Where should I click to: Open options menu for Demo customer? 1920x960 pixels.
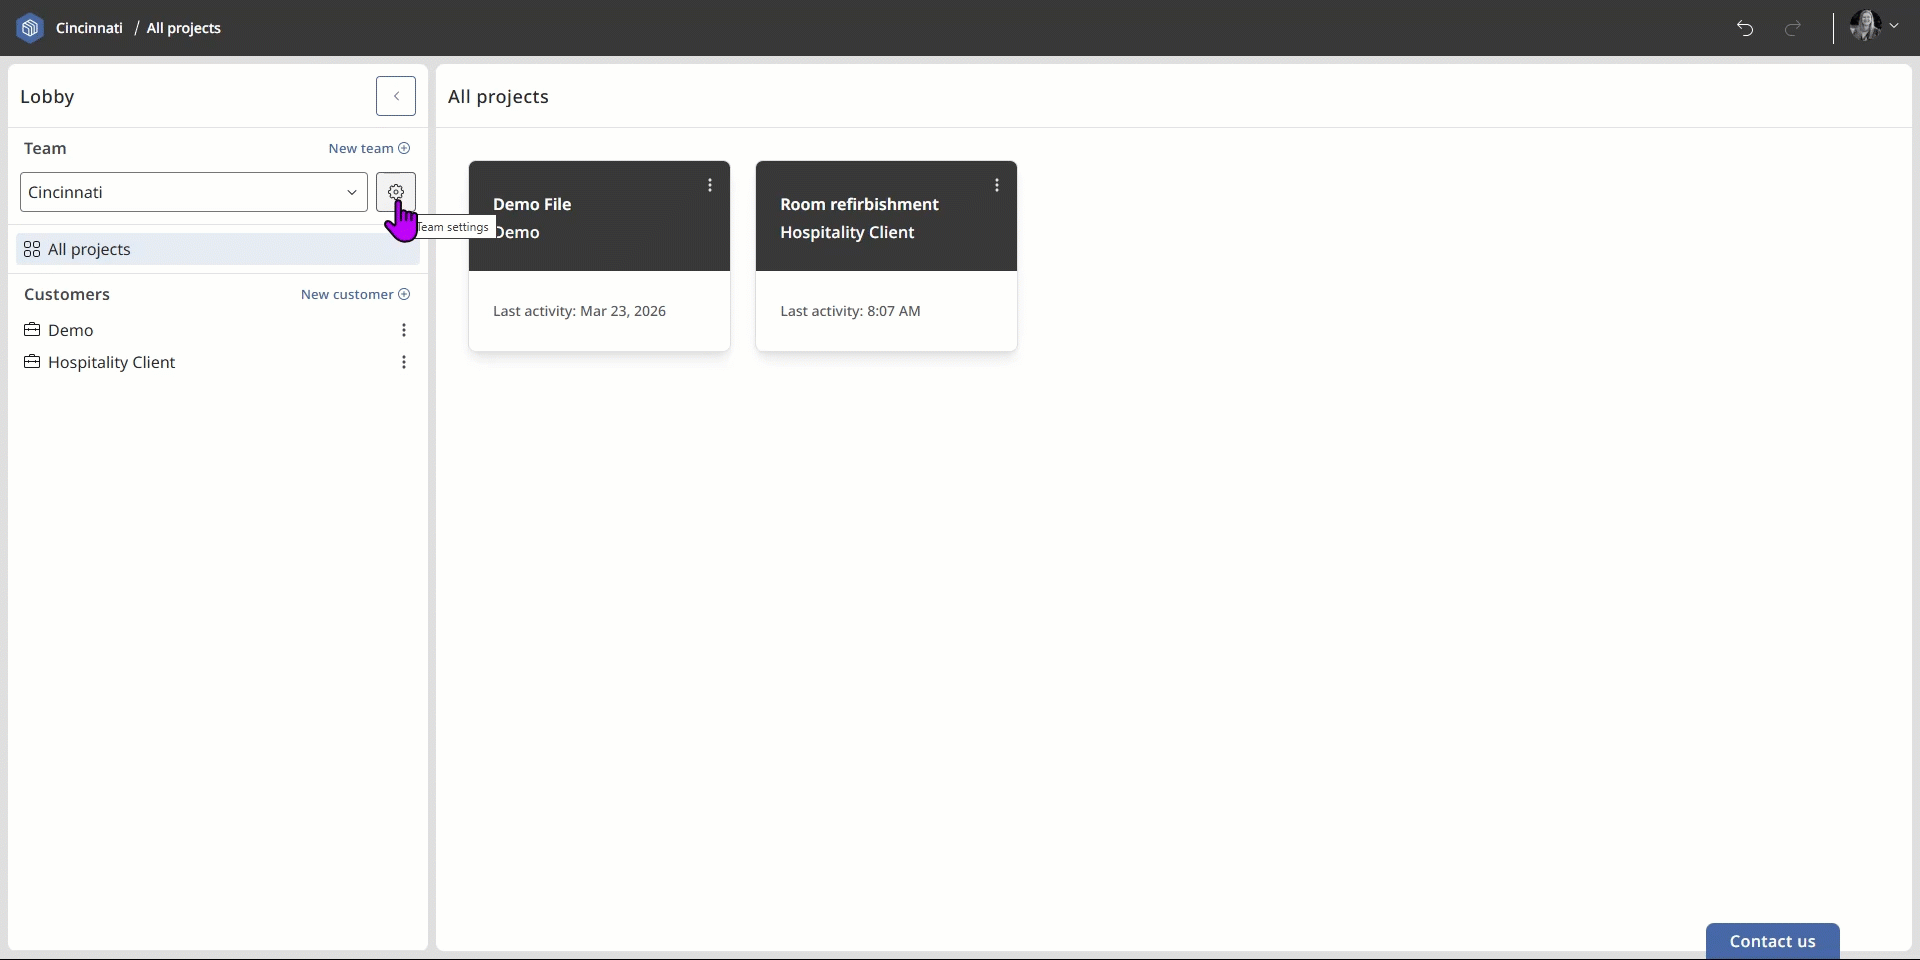[404, 330]
